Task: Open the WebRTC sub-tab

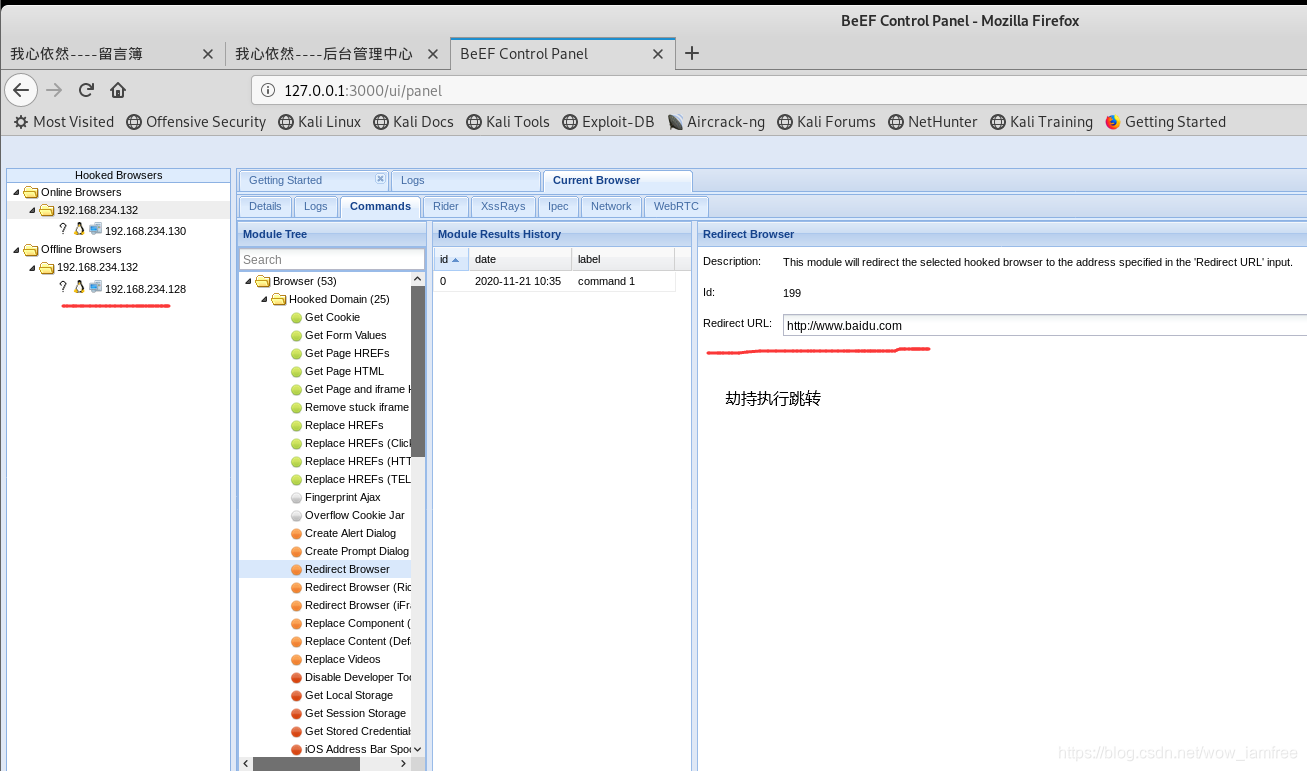Action: (676, 206)
